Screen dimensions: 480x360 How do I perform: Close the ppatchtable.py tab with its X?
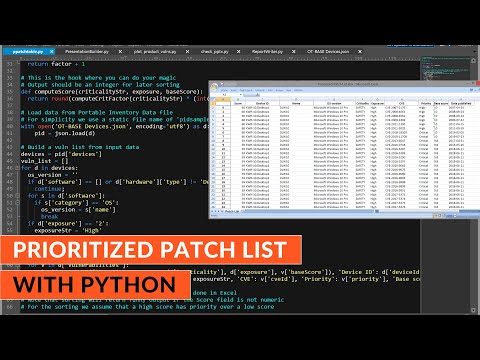click(x=52, y=52)
